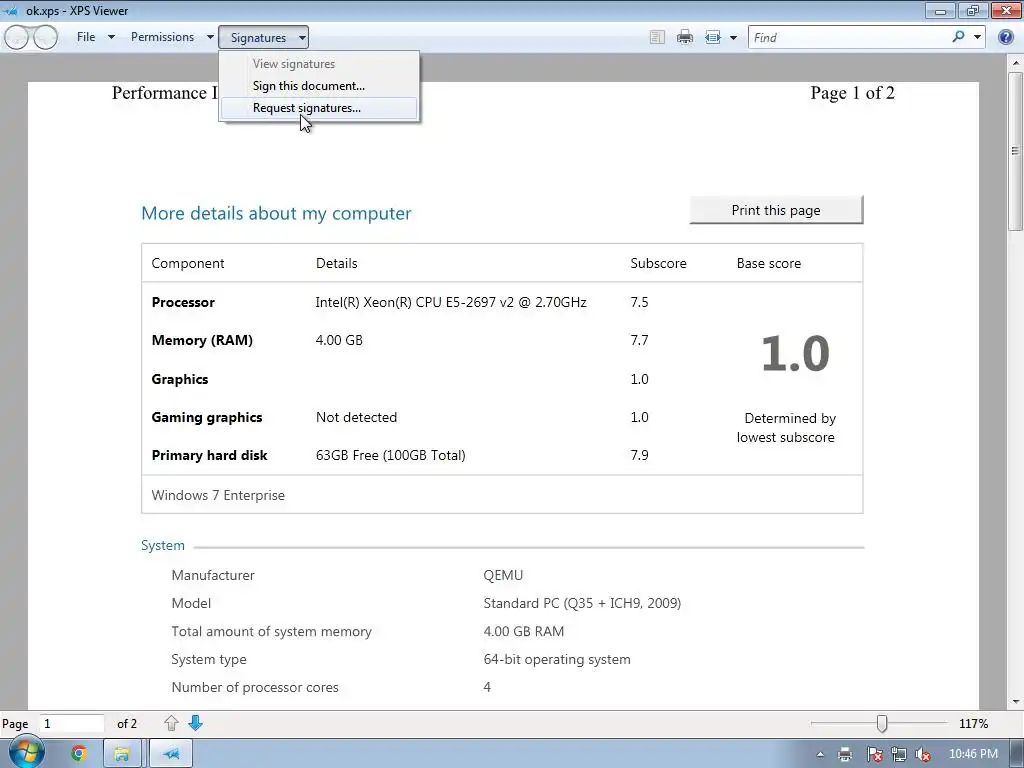Image resolution: width=1024 pixels, height=768 pixels.
Task: Click the Print this page button
Action: tap(776, 210)
